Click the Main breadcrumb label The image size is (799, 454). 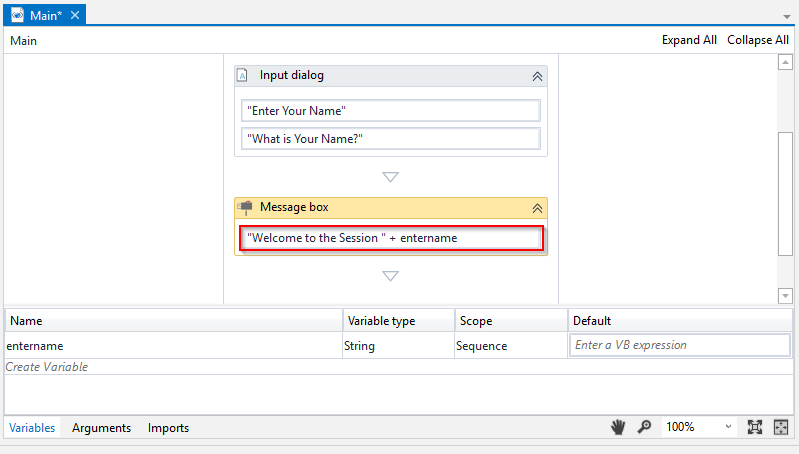23,41
